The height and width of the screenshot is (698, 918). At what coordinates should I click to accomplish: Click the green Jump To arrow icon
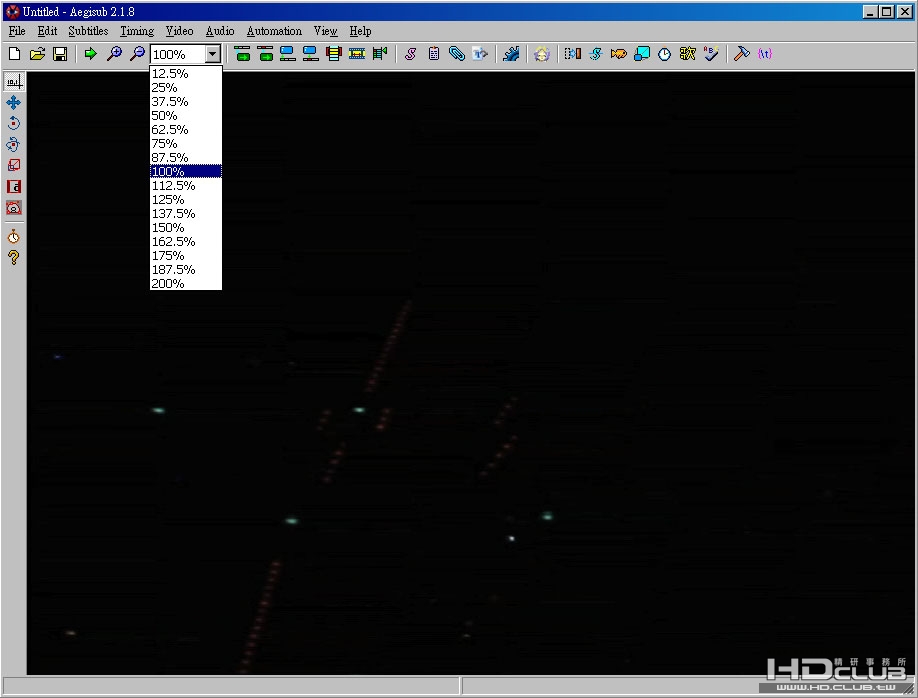click(91, 54)
